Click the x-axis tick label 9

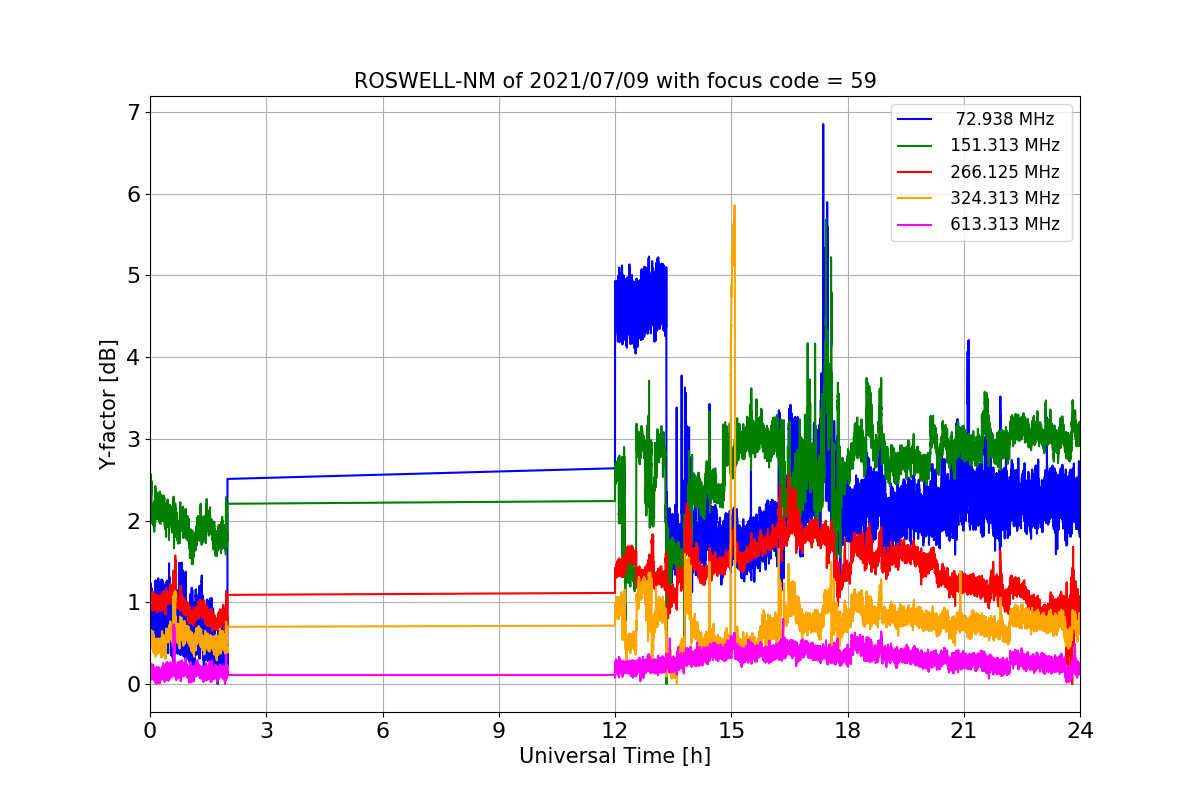click(x=499, y=731)
